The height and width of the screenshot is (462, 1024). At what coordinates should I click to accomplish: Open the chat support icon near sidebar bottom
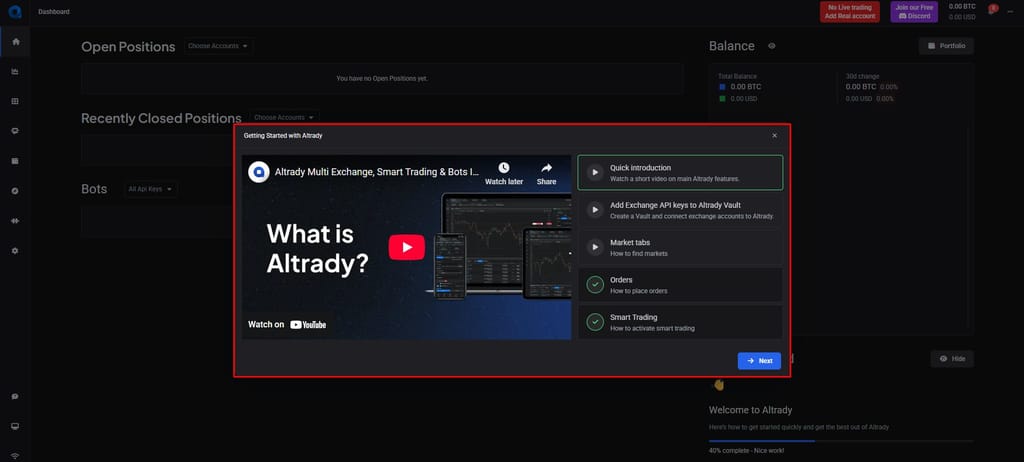pos(15,396)
